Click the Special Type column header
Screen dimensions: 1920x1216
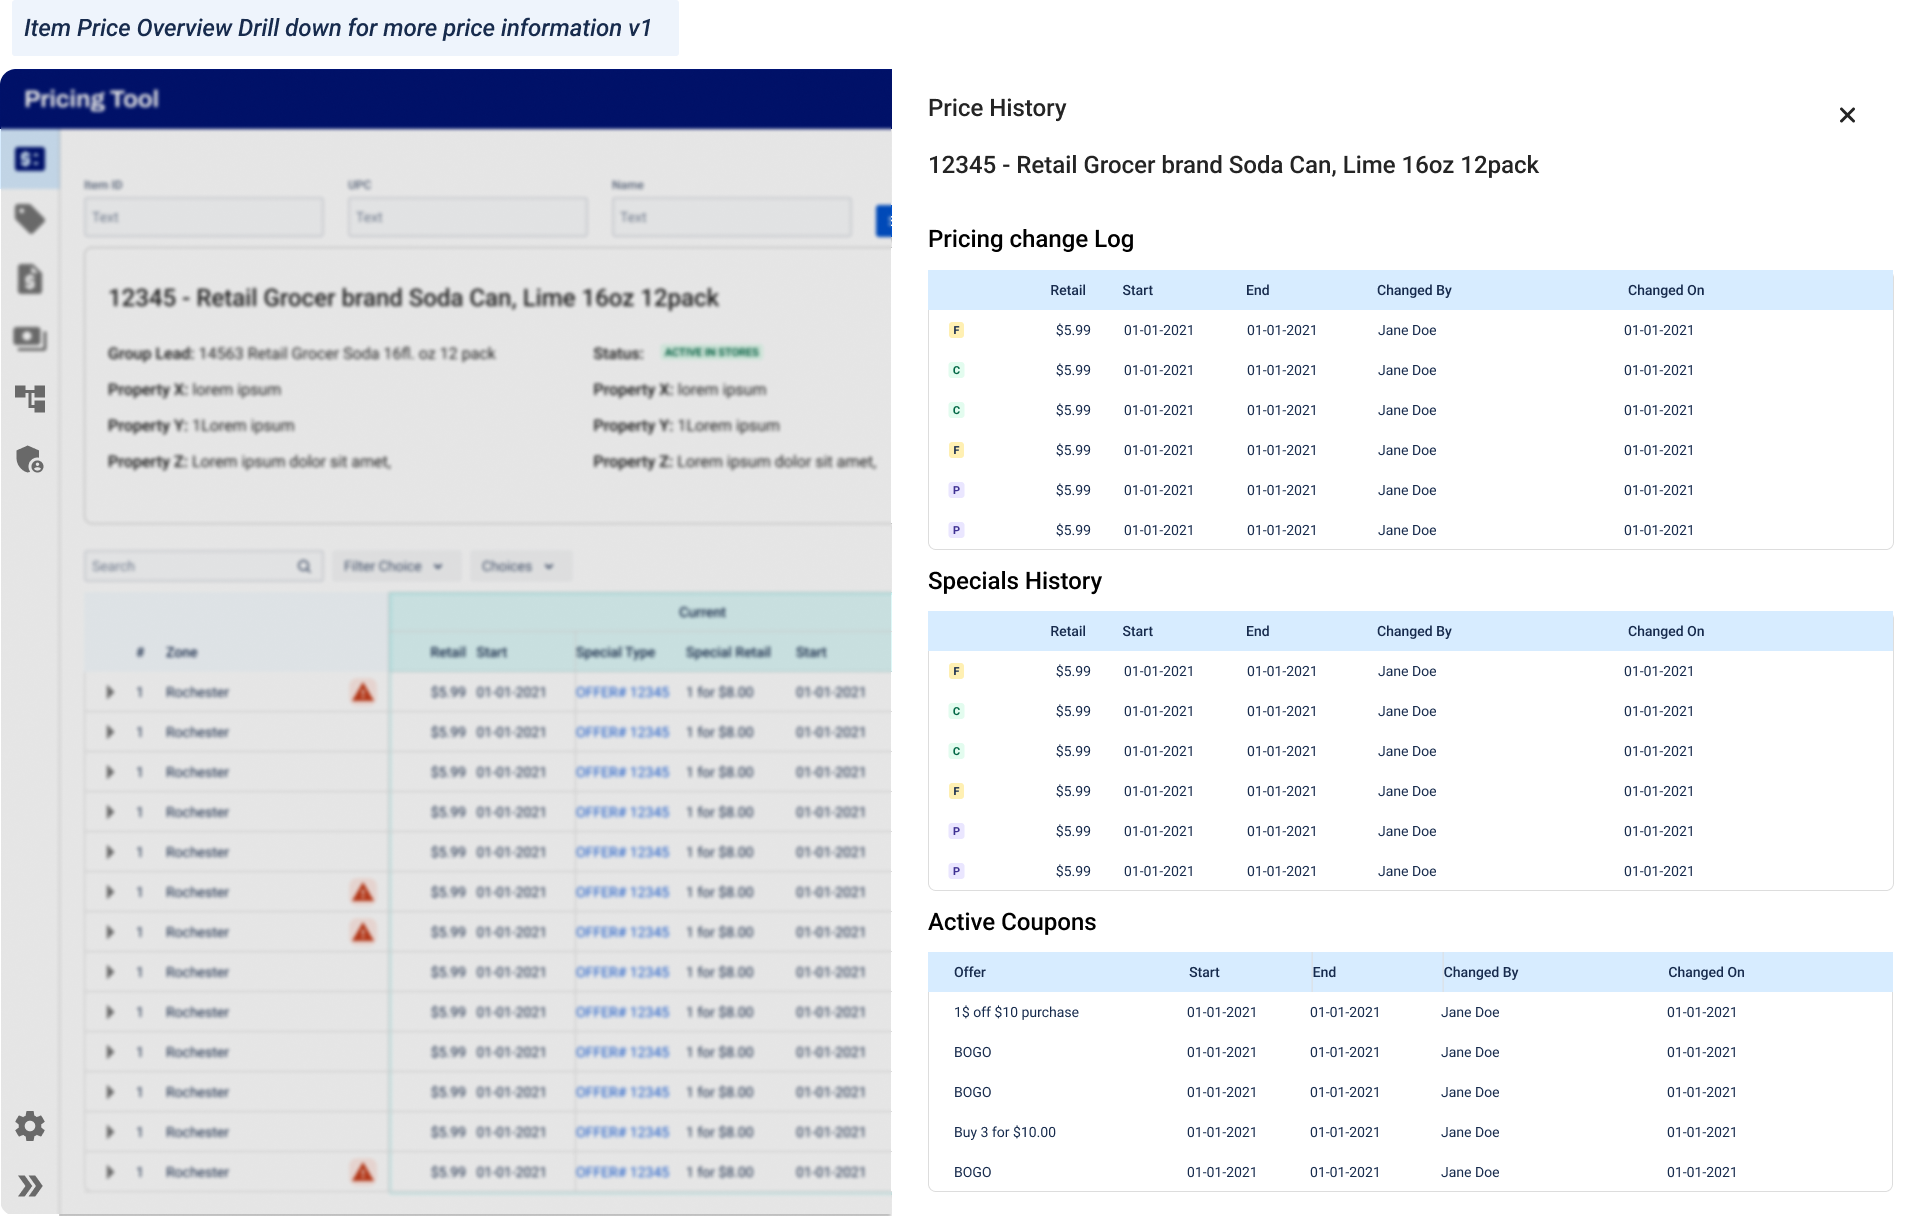coord(615,652)
